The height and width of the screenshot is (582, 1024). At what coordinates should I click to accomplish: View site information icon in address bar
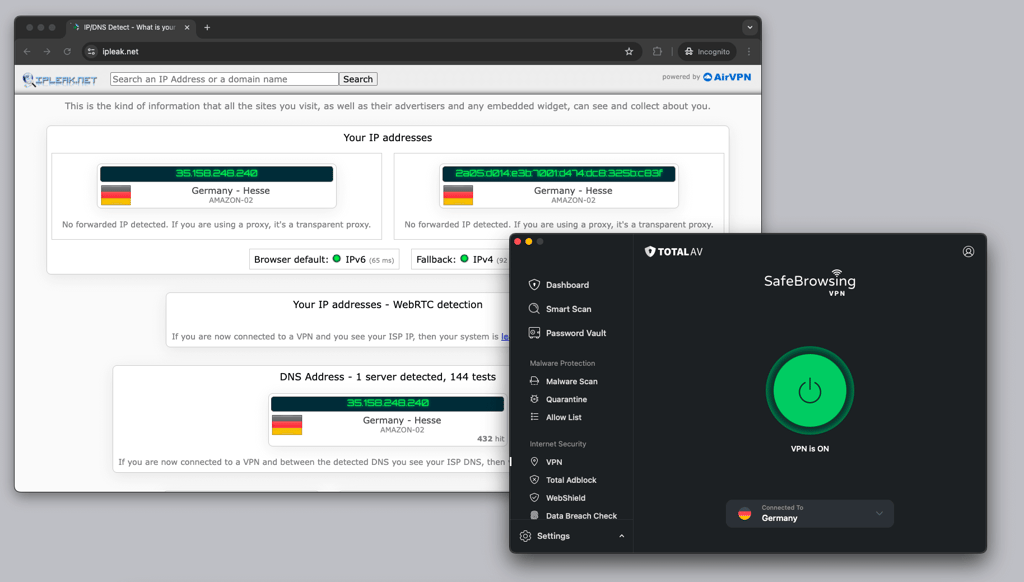tap(91, 52)
